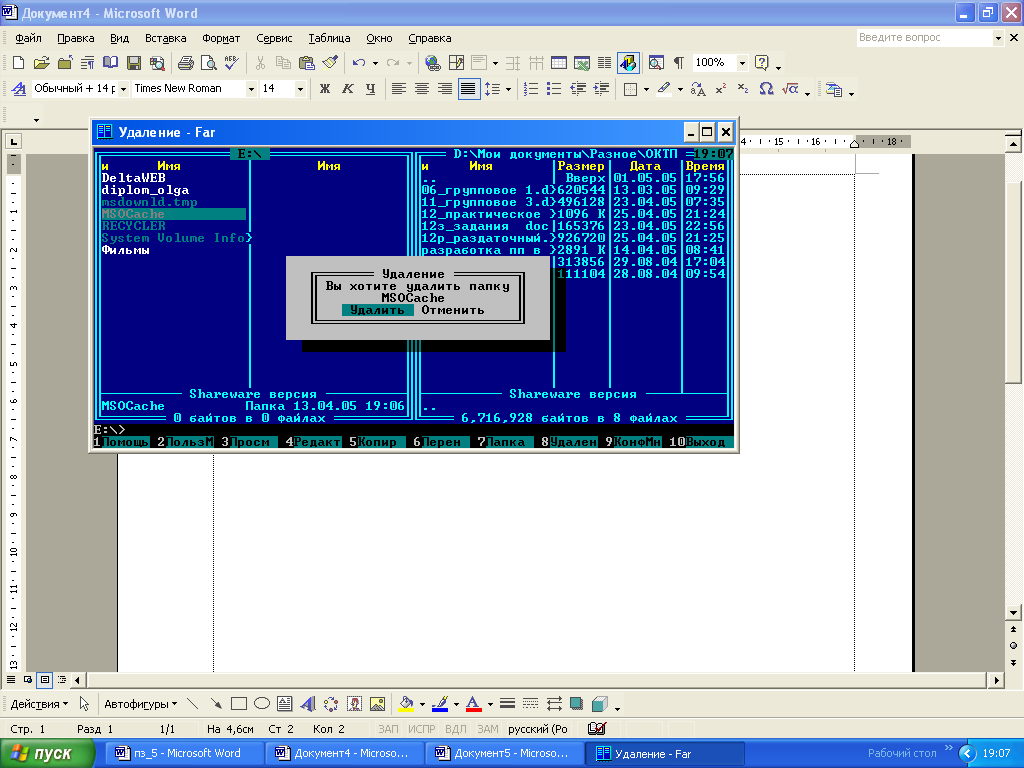Open font color (red A) on drawing toolbar
Image resolution: width=1024 pixels, height=768 pixels.
coord(474,704)
